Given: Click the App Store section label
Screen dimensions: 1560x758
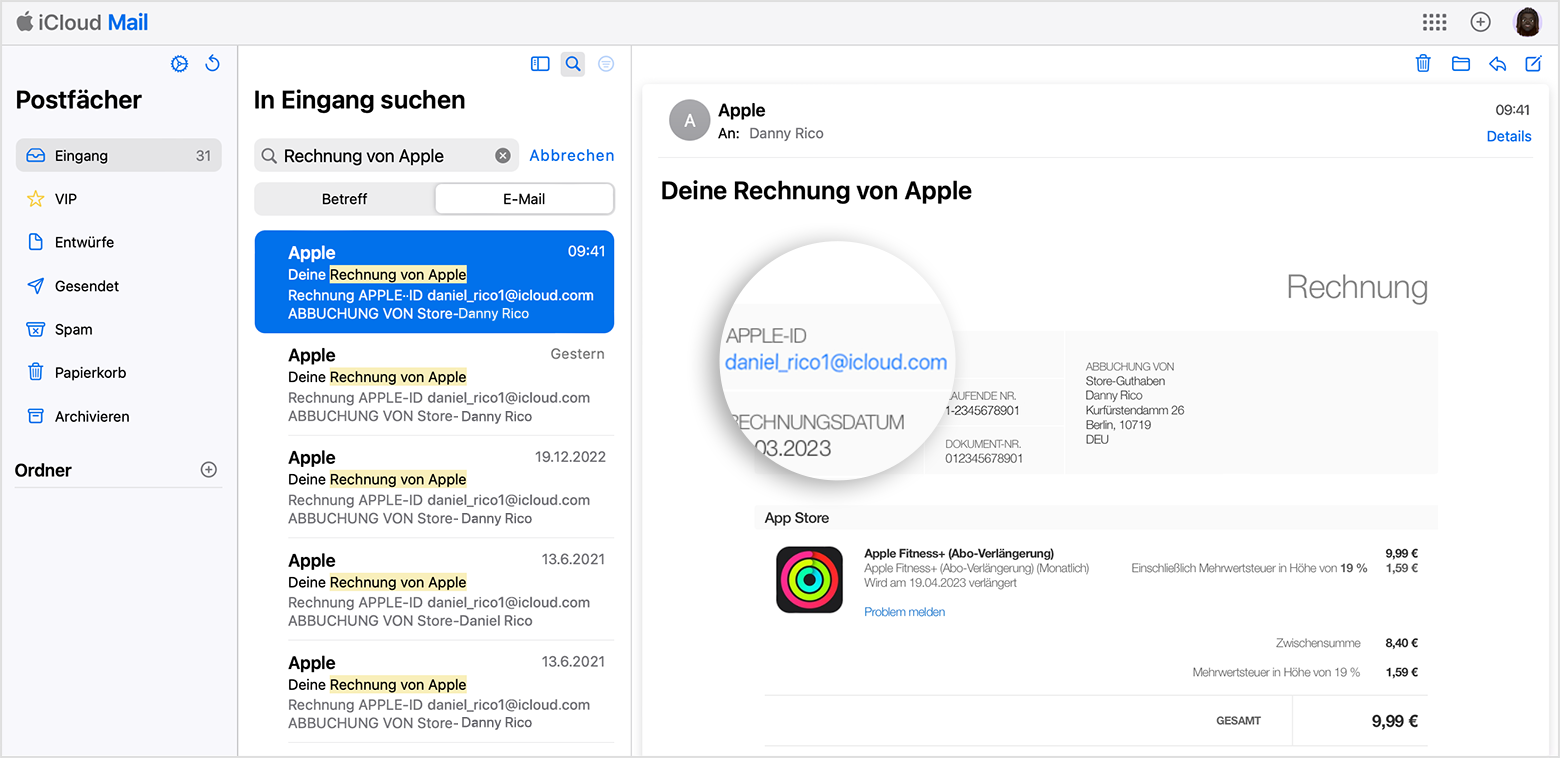Looking at the screenshot, I should pos(796,518).
